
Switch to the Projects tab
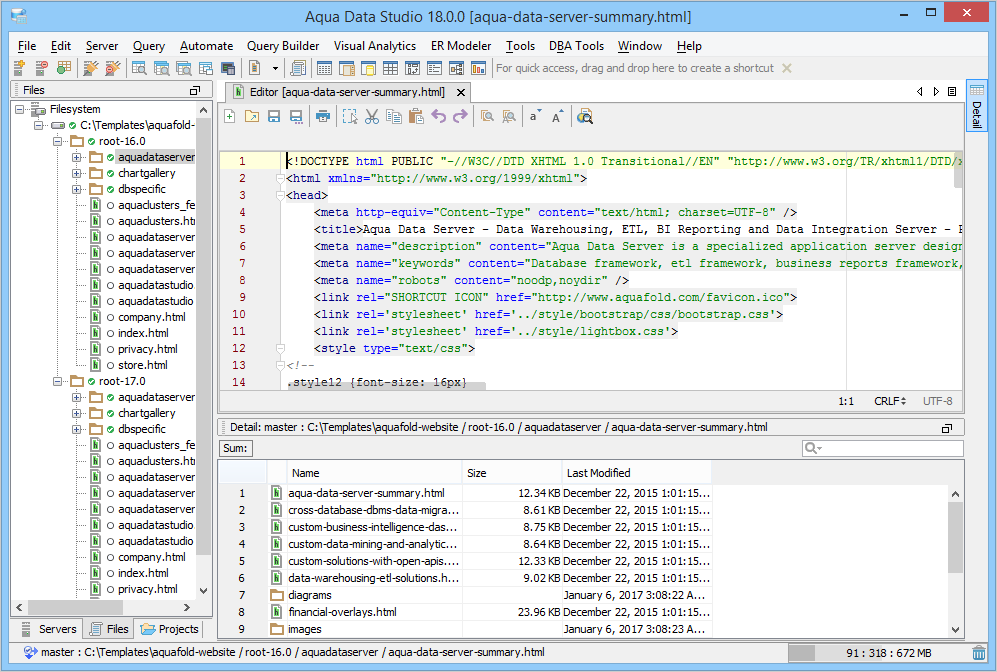point(171,629)
